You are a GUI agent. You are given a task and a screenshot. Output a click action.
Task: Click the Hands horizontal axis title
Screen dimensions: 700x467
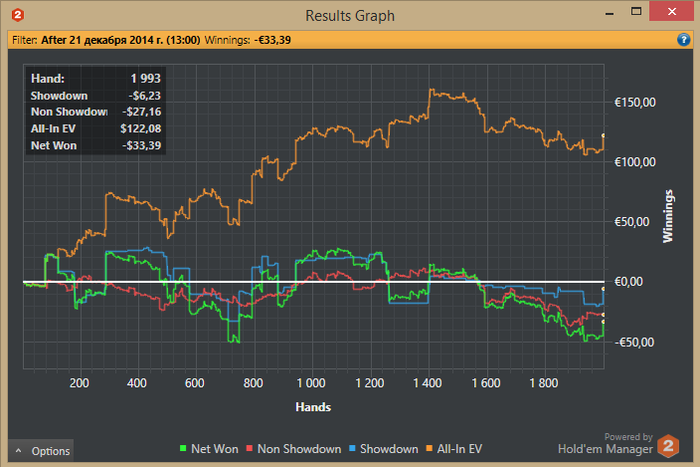[313, 407]
